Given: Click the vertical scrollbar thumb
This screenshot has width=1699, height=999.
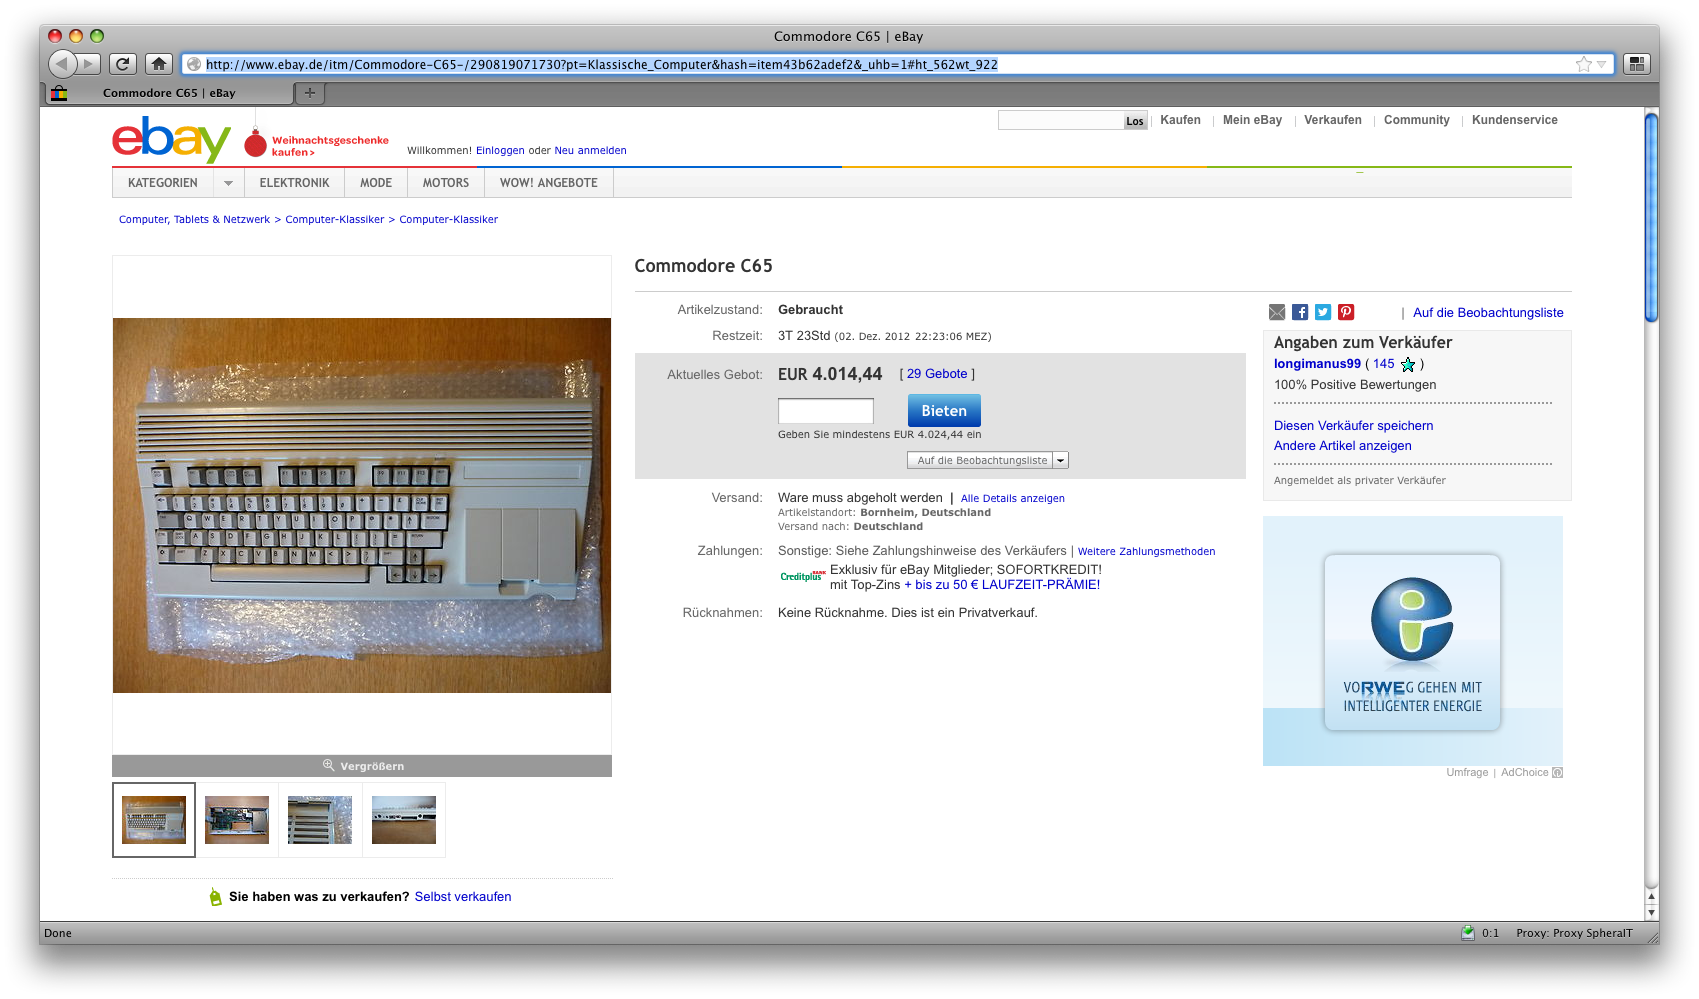Looking at the screenshot, I should [1651, 217].
